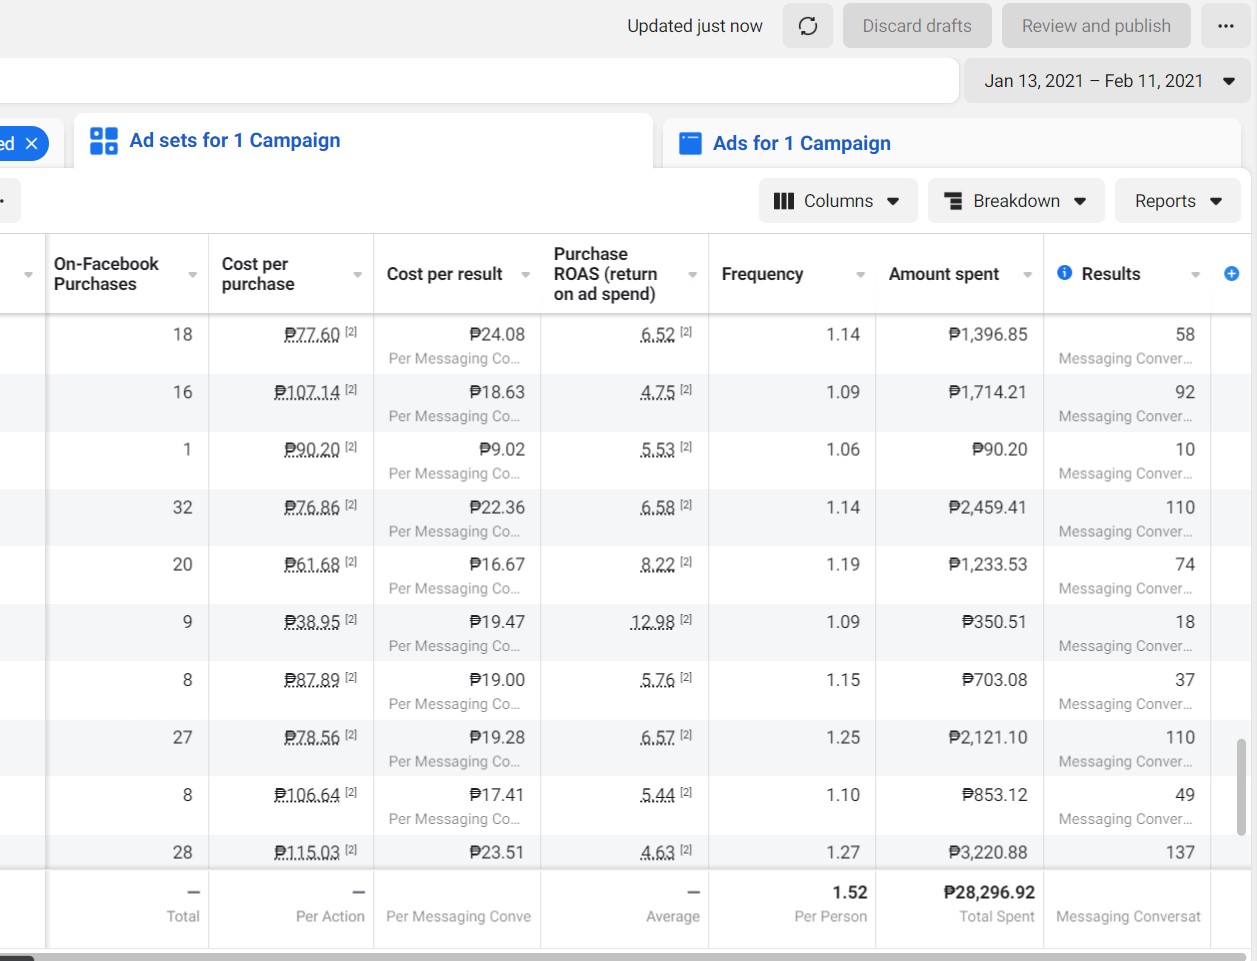Switch to Ads for 1 Campaign tab
Screen dimensions: 1257x961
click(x=801, y=143)
